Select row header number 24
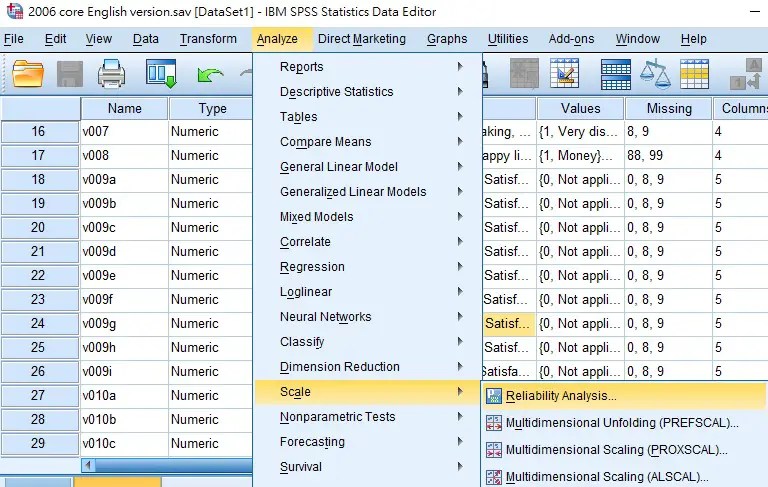Screen dimensions: 768x487 point(39,323)
